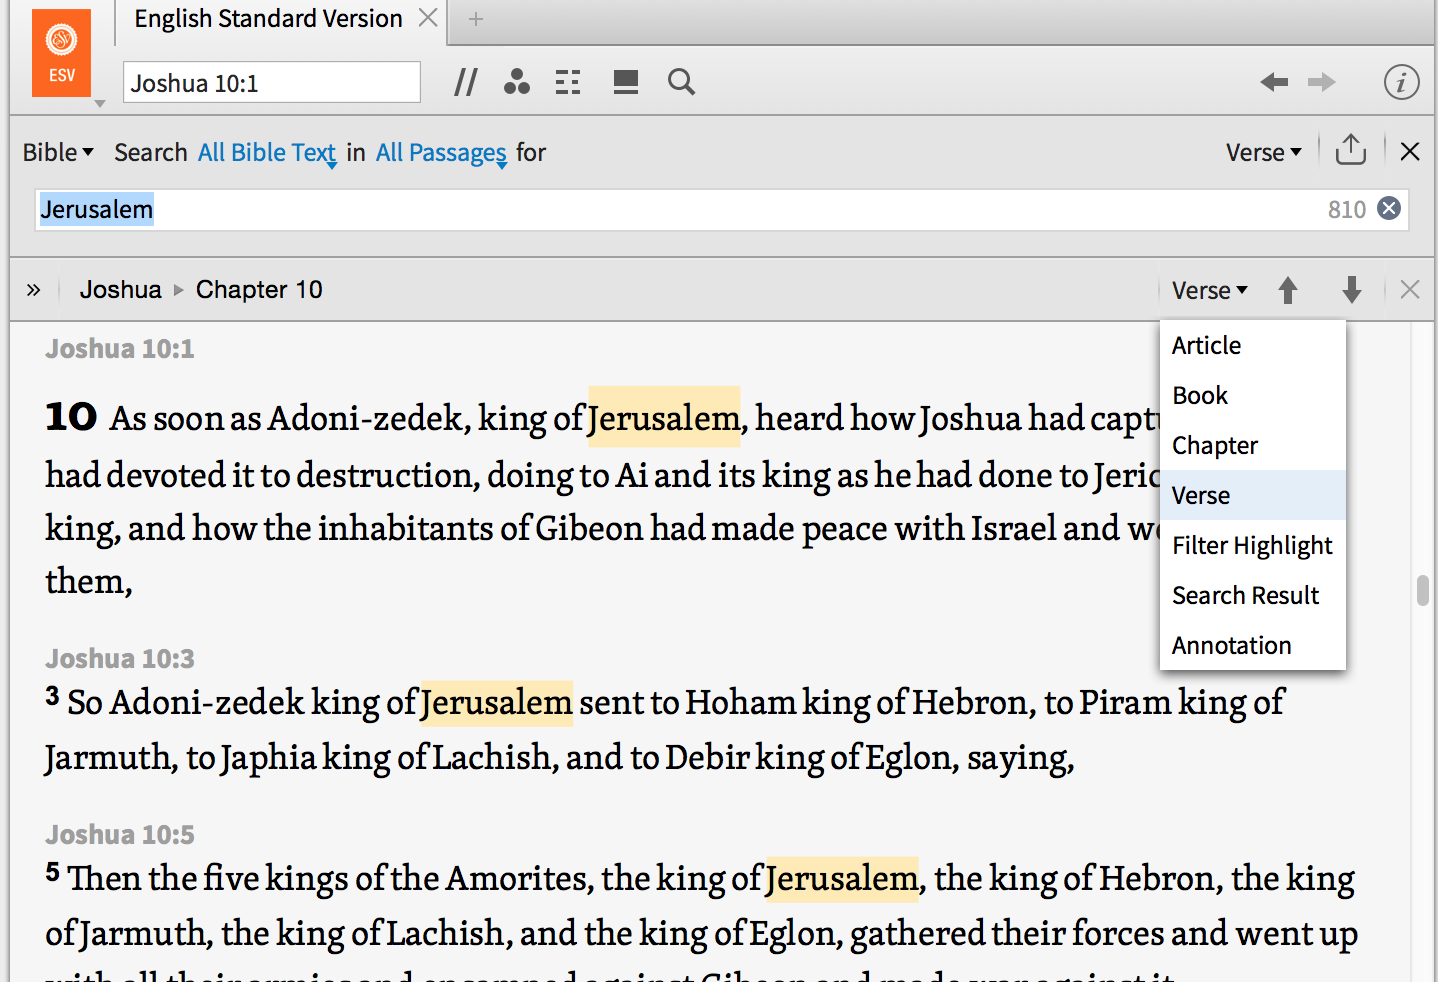Switch to reading view mode icon

point(626,82)
